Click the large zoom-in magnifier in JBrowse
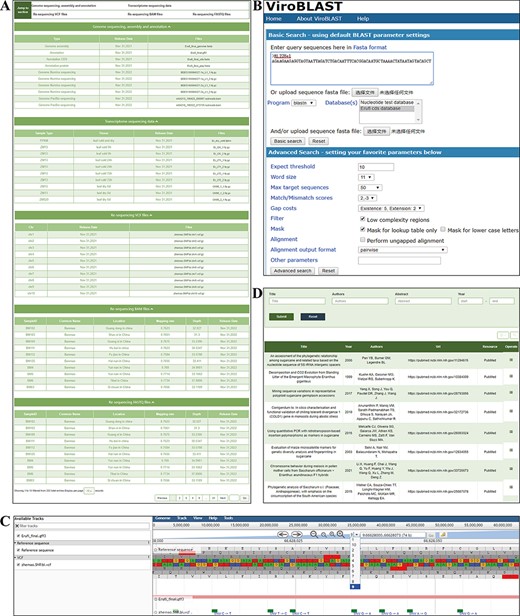The width and height of the screenshot is (520, 616). click(x=341, y=534)
